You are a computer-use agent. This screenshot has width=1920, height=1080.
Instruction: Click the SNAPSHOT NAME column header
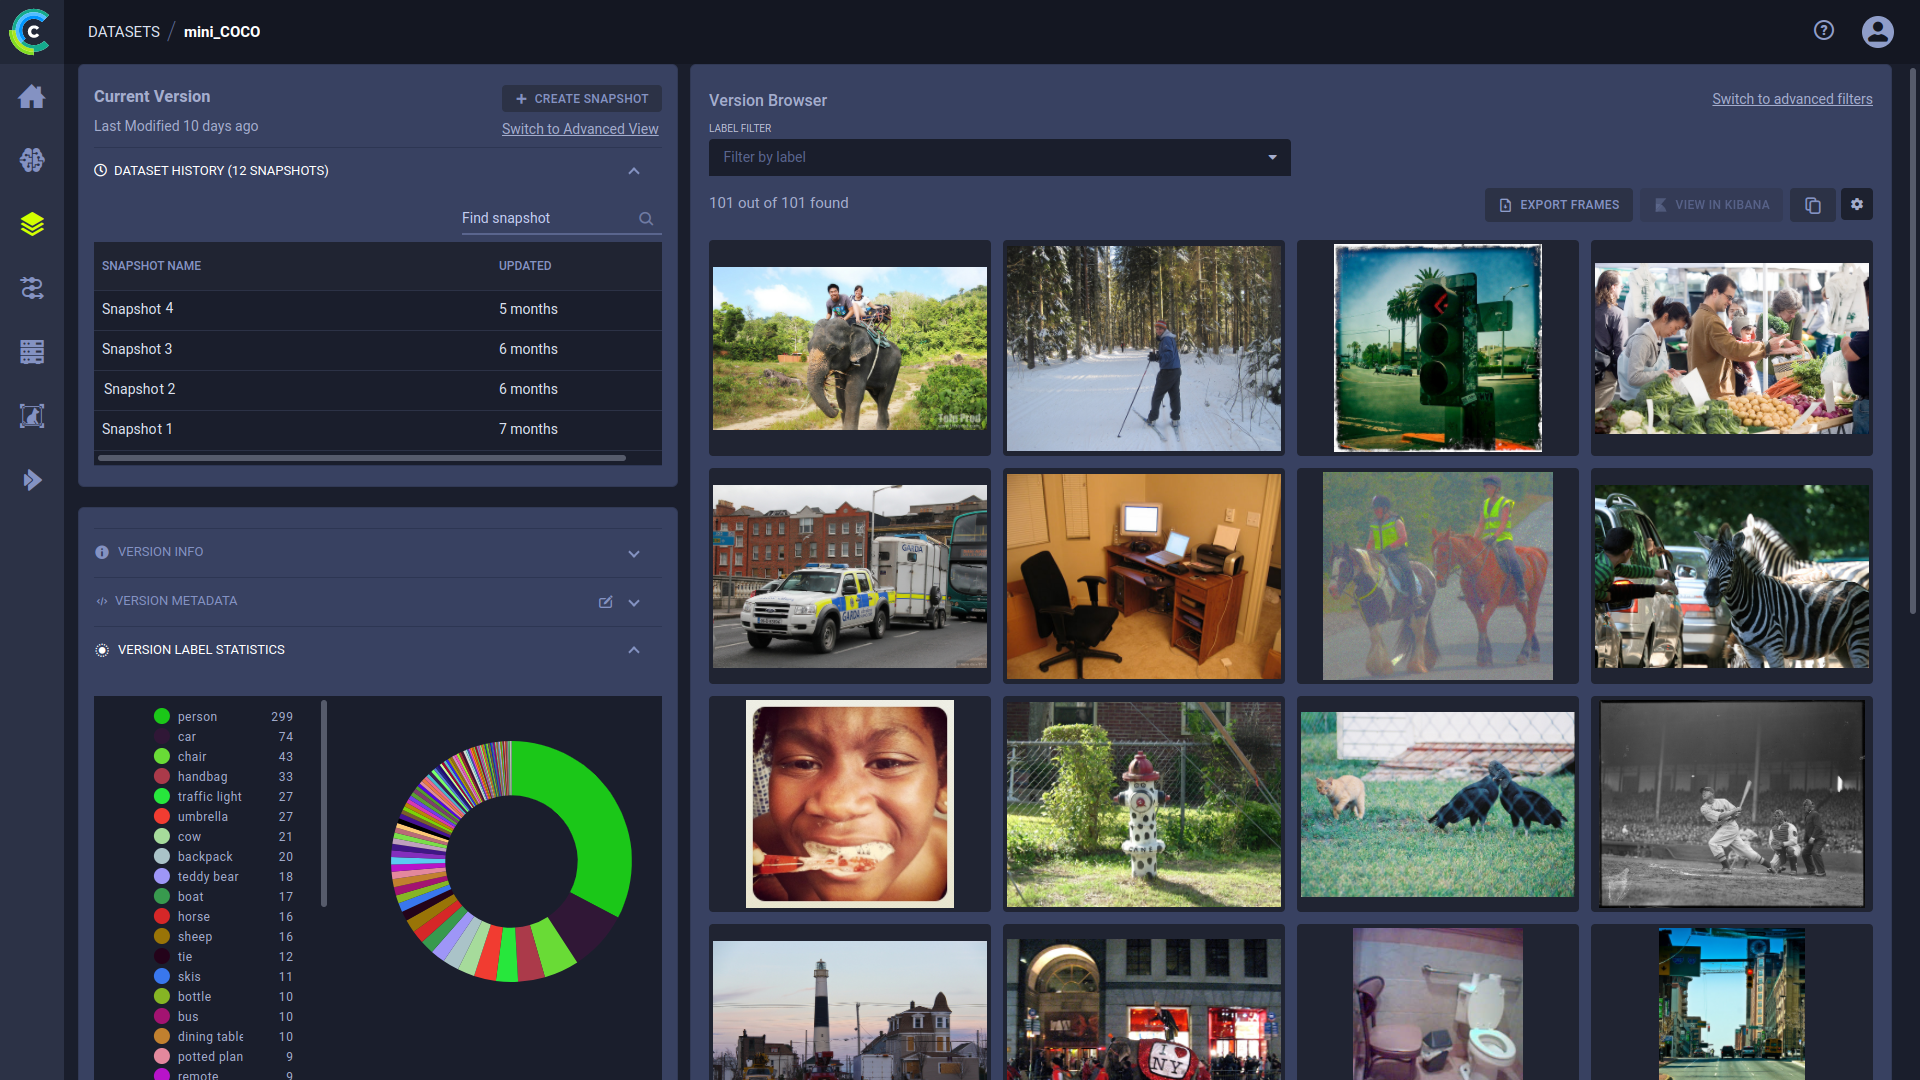[151, 266]
